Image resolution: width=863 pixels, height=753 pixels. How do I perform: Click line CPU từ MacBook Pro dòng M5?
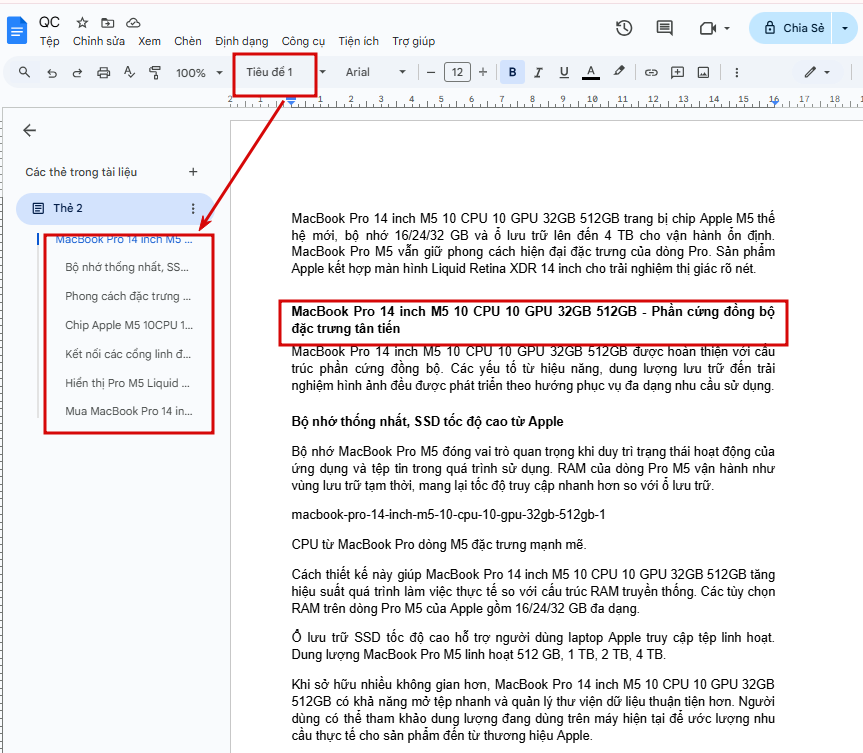pyautogui.click(x=439, y=544)
